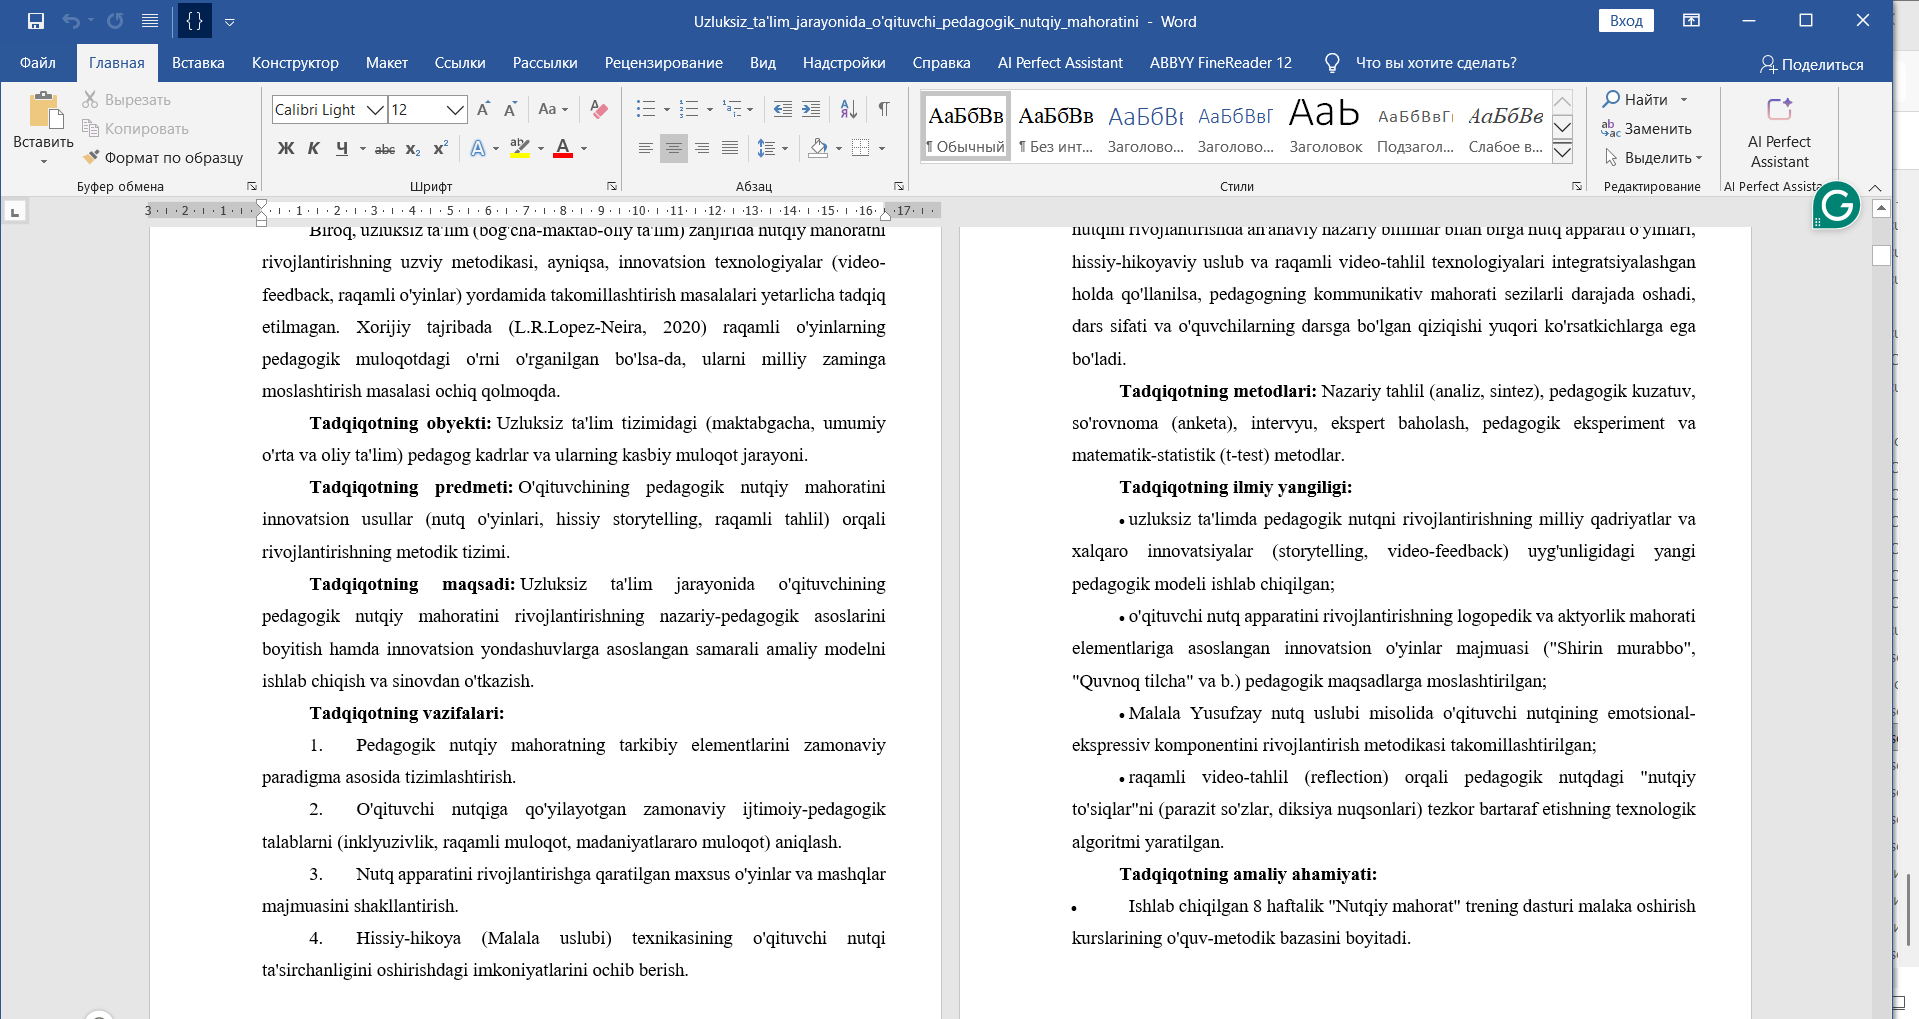Apply the Обычный style
This screenshot has width=1919, height=1019.
[965, 127]
